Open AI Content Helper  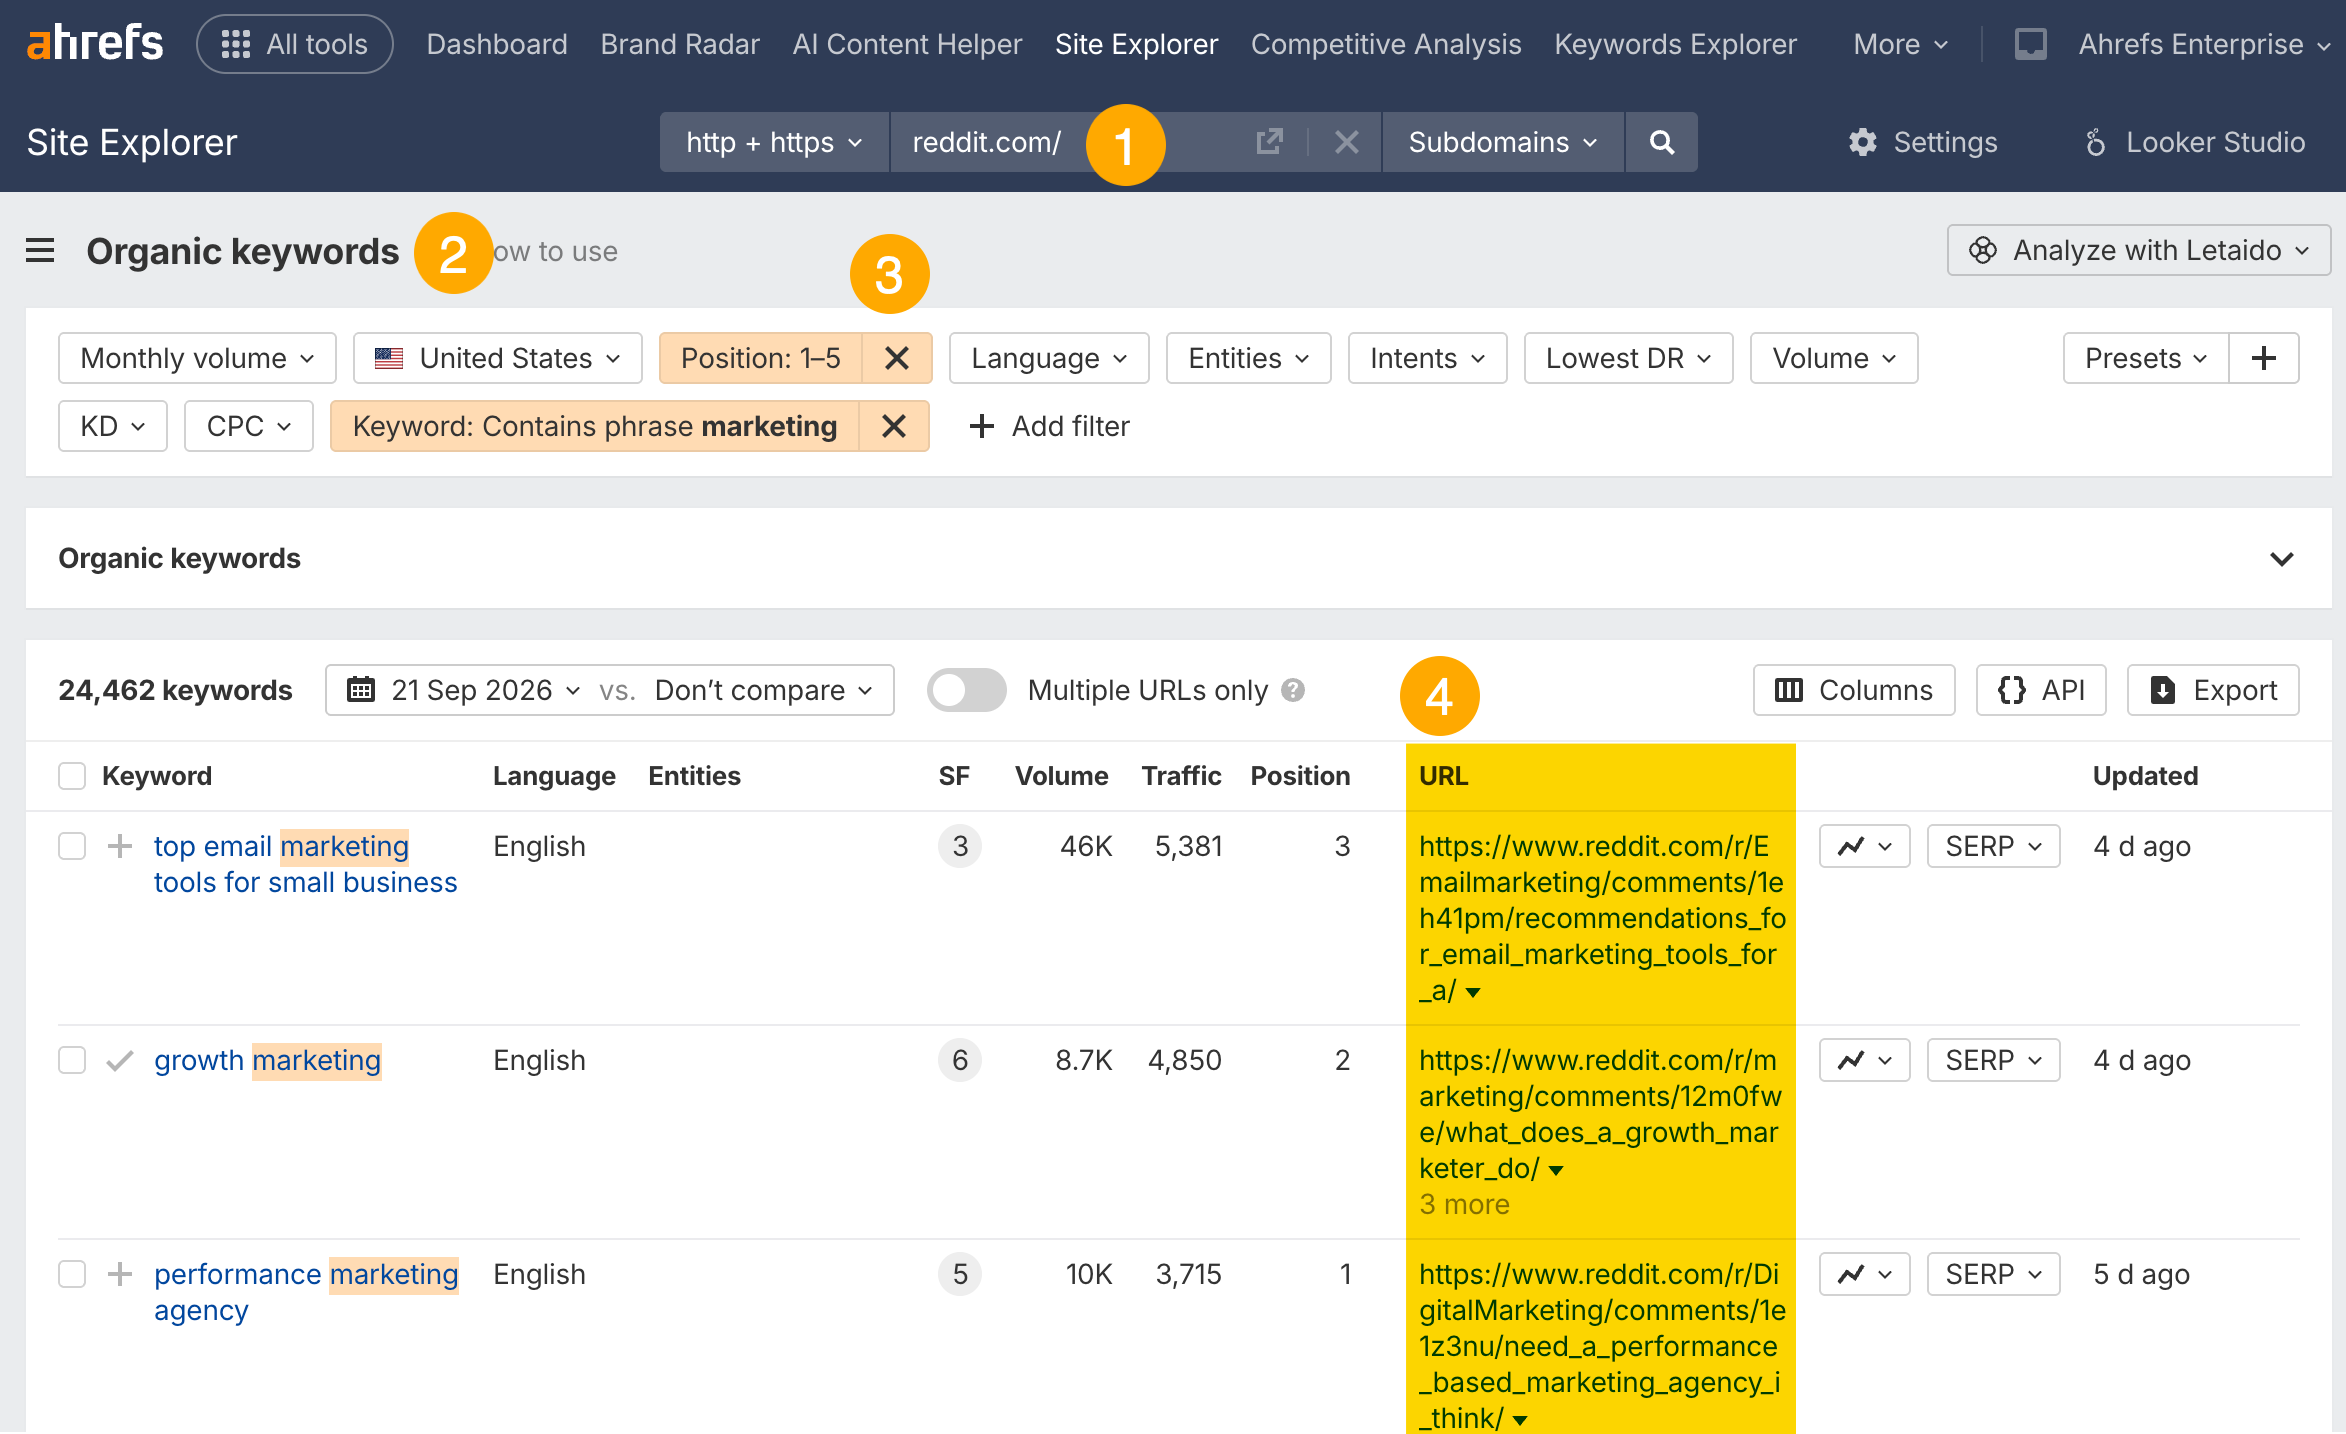point(907,44)
